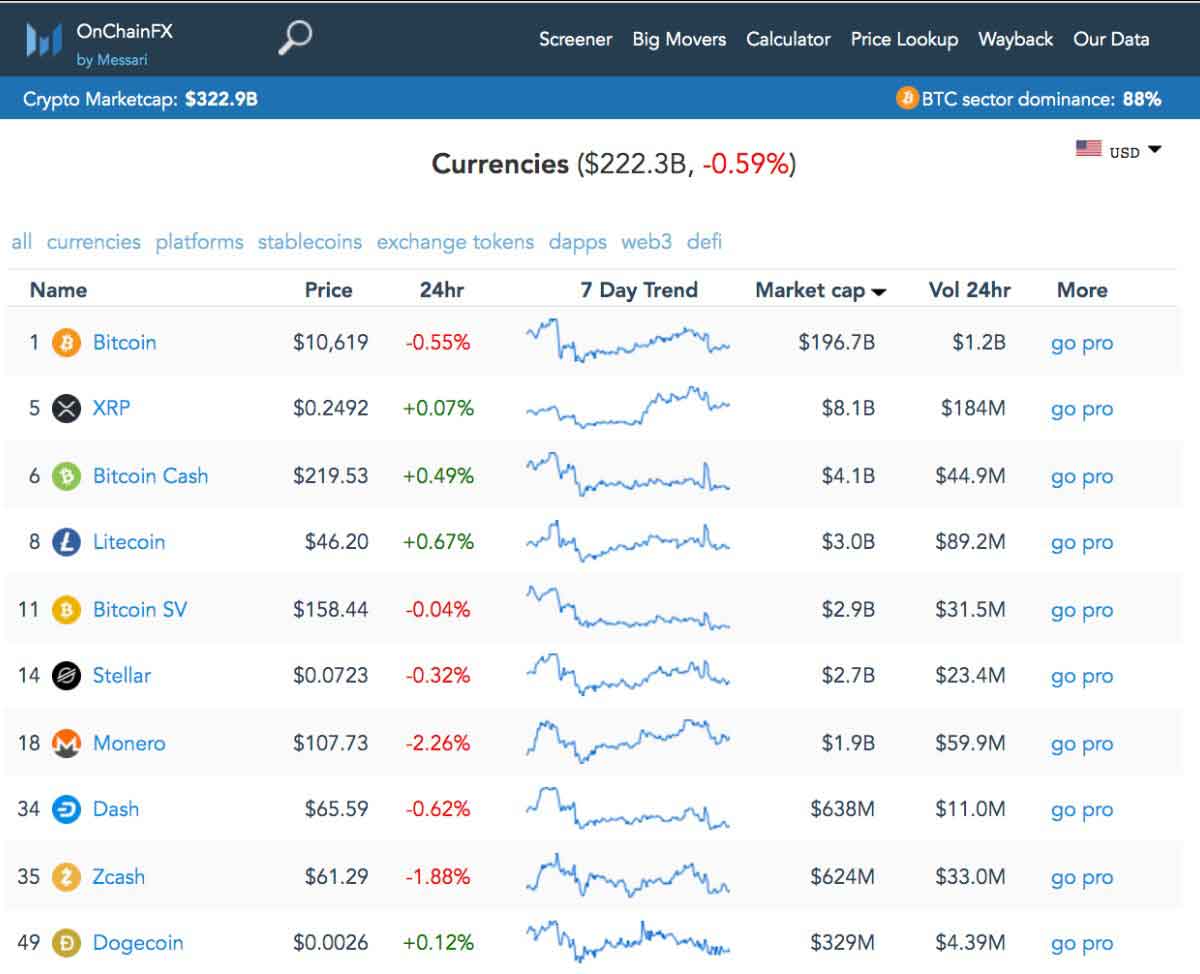Click 'go pro' in the Litecoin row
This screenshot has height=974, width=1200.
[x=1082, y=543]
